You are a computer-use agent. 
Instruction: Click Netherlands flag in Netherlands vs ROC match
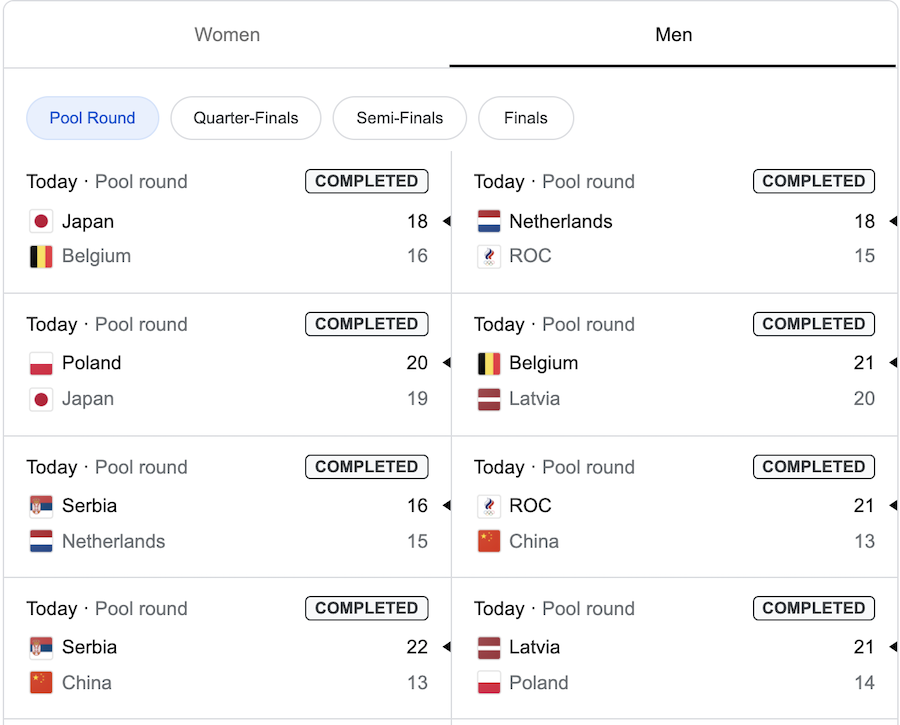(488, 221)
